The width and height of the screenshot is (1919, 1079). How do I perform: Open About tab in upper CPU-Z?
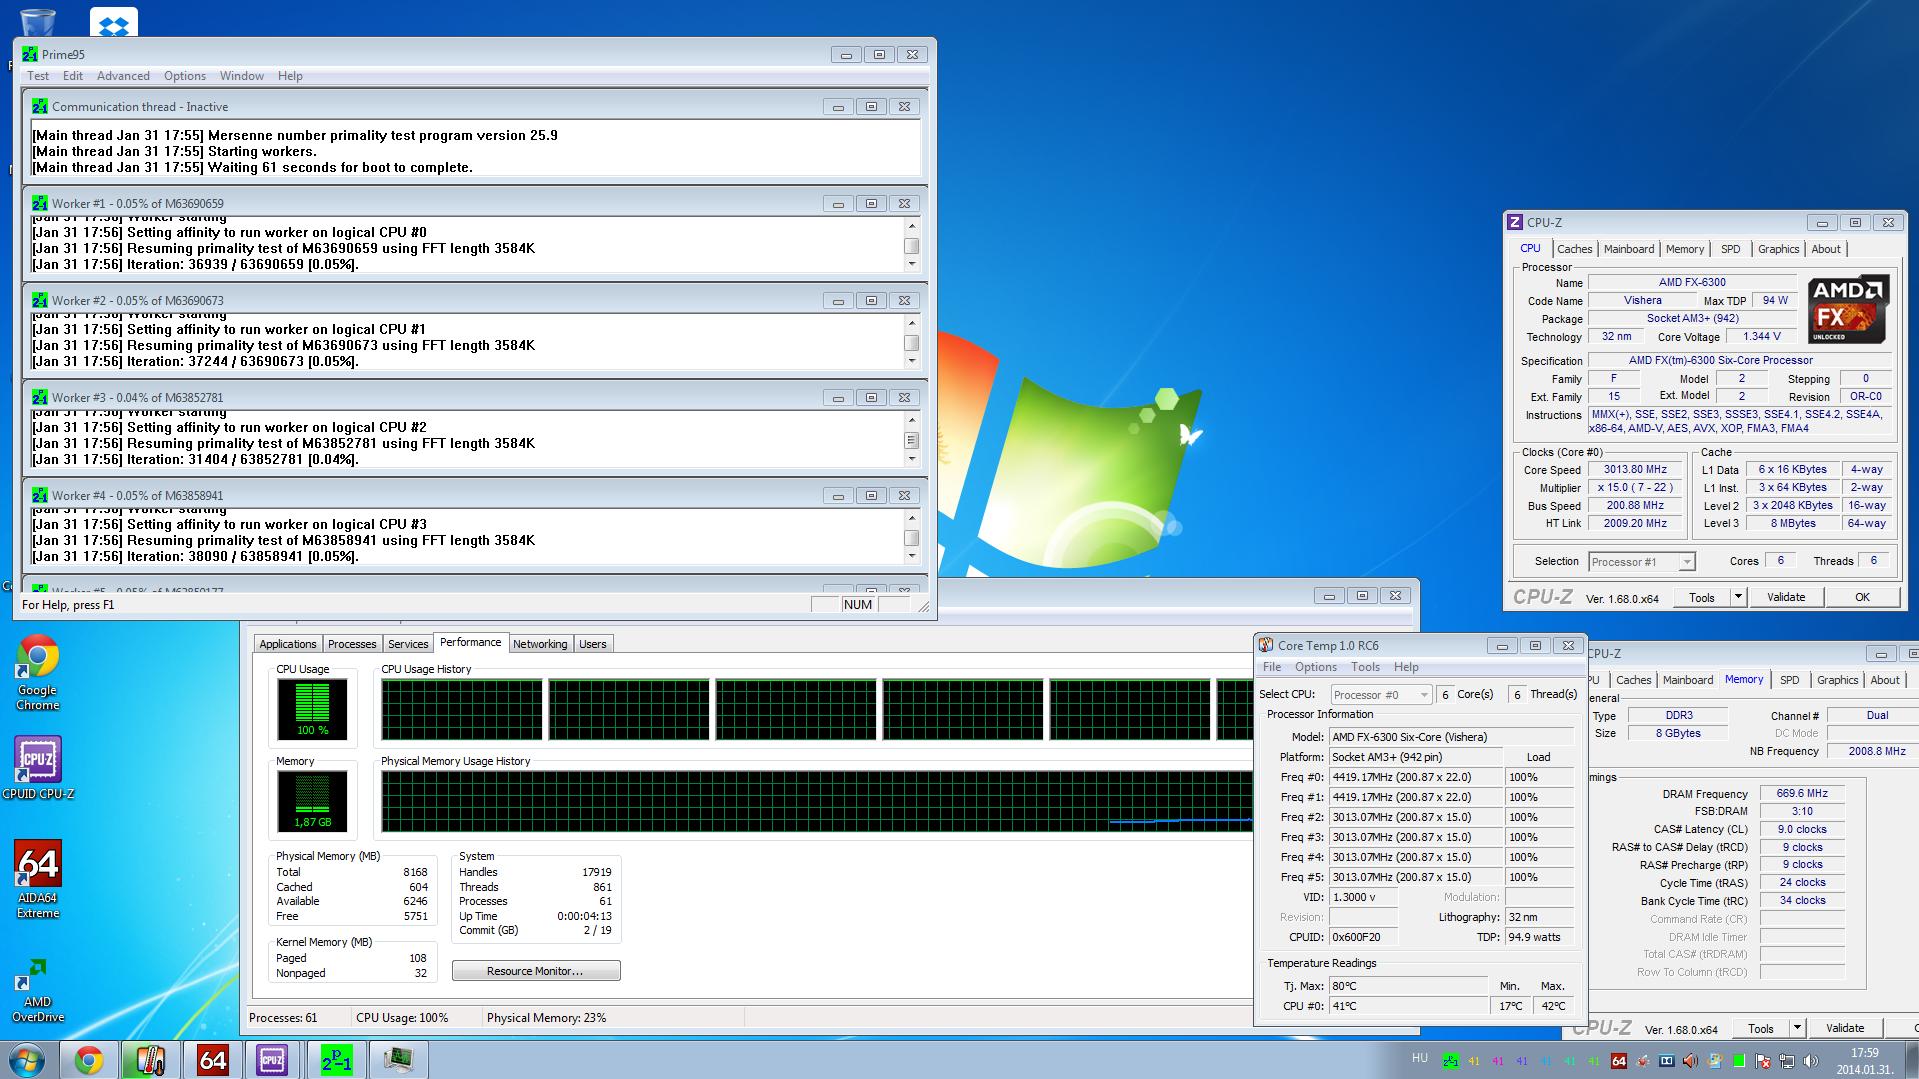[x=1826, y=249]
